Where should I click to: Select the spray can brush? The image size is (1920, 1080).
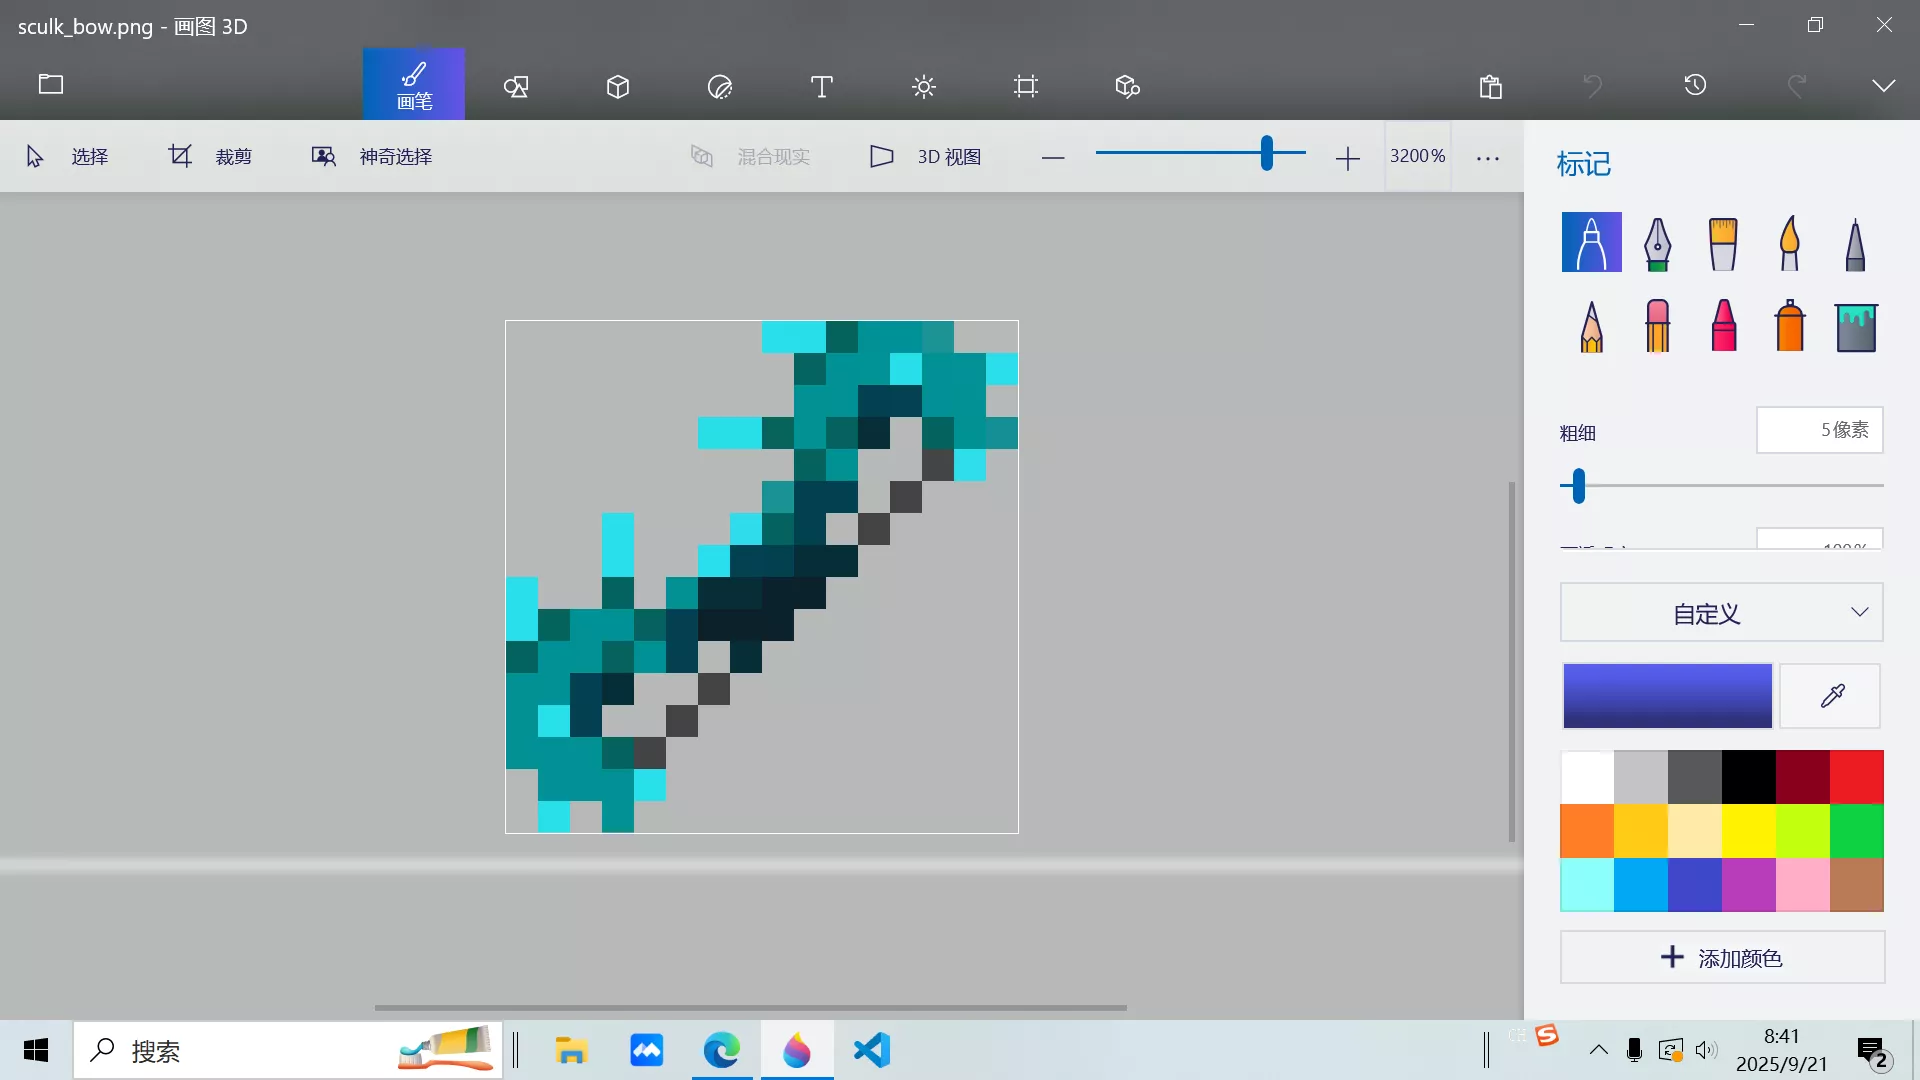coord(1789,326)
